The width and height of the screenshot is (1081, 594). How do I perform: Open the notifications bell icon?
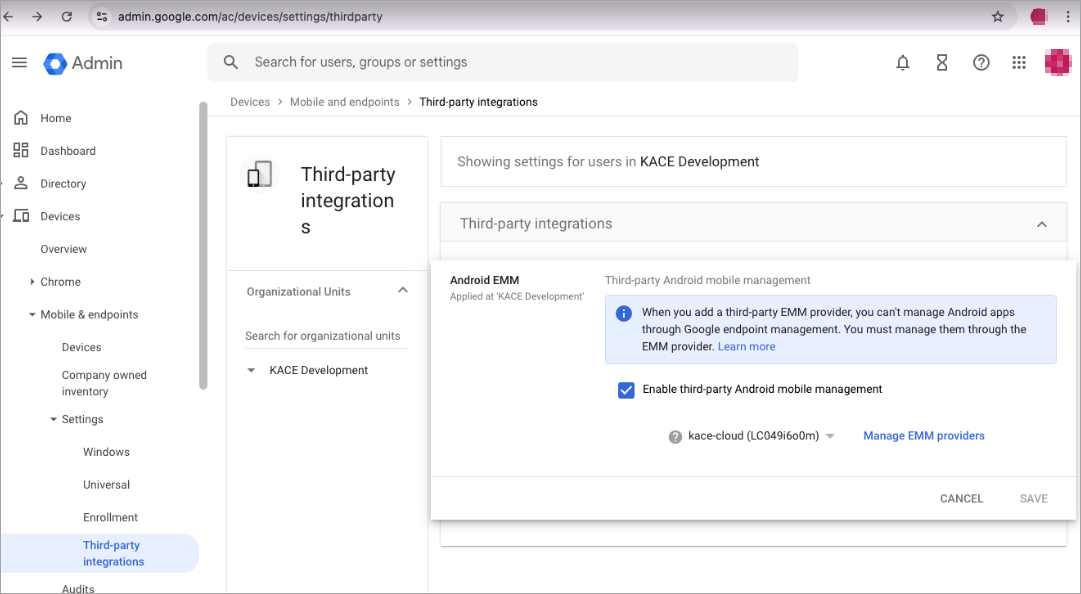click(903, 63)
